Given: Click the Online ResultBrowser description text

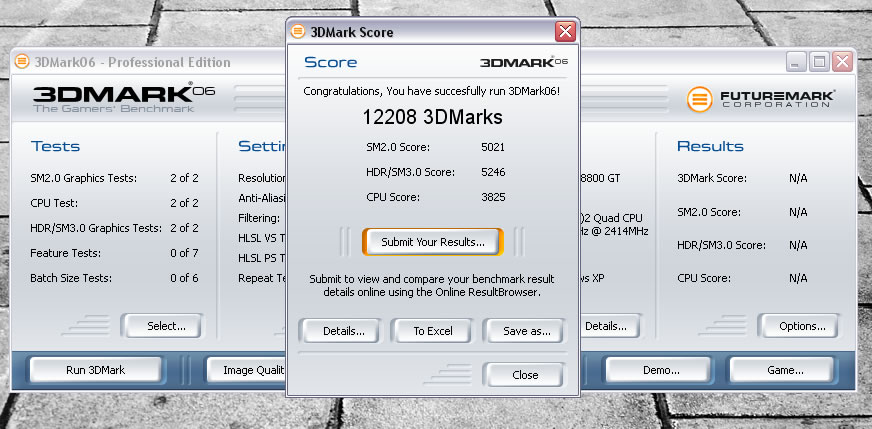Looking at the screenshot, I should 432,285.
